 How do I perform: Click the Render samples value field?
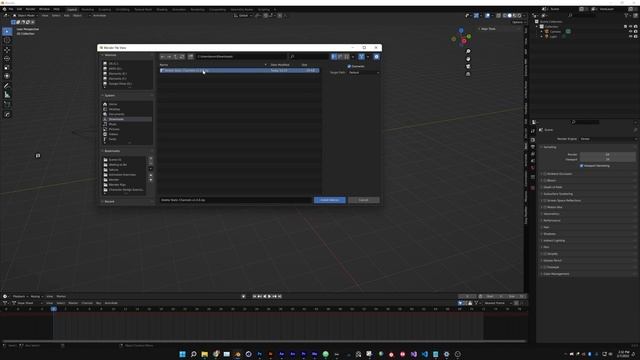(x=607, y=154)
